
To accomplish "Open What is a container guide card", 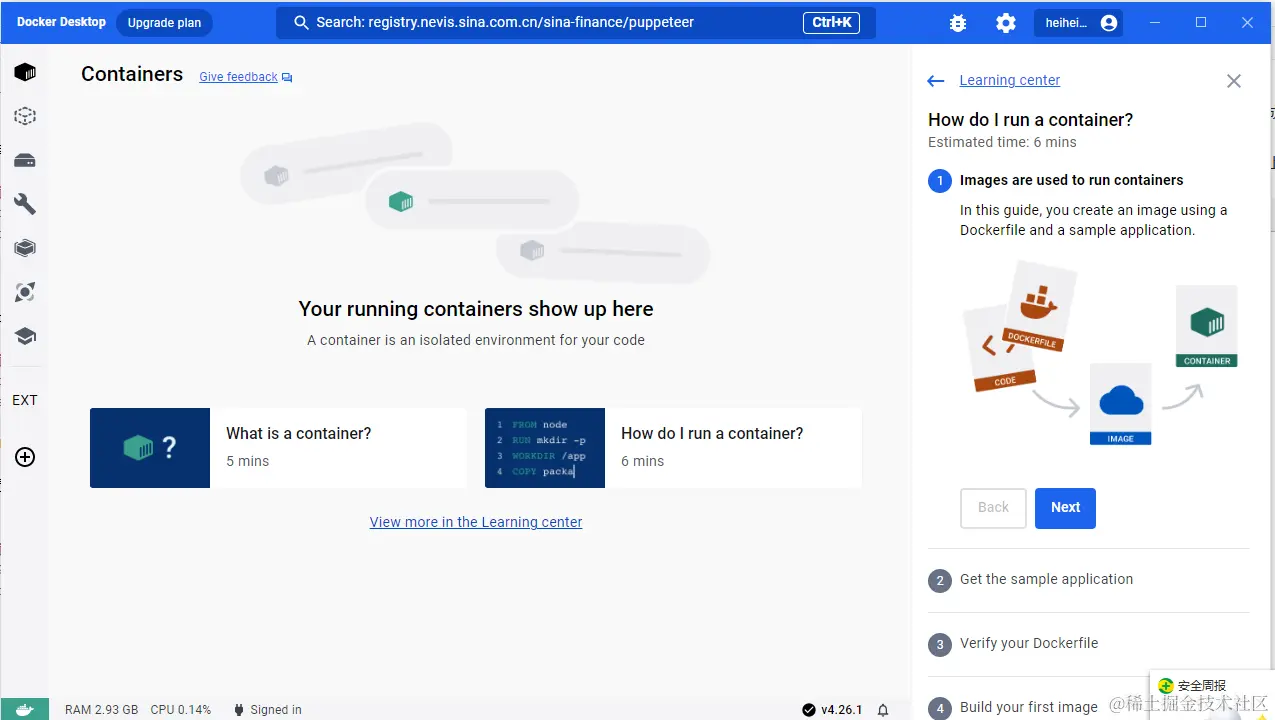I will pyautogui.click(x=278, y=448).
